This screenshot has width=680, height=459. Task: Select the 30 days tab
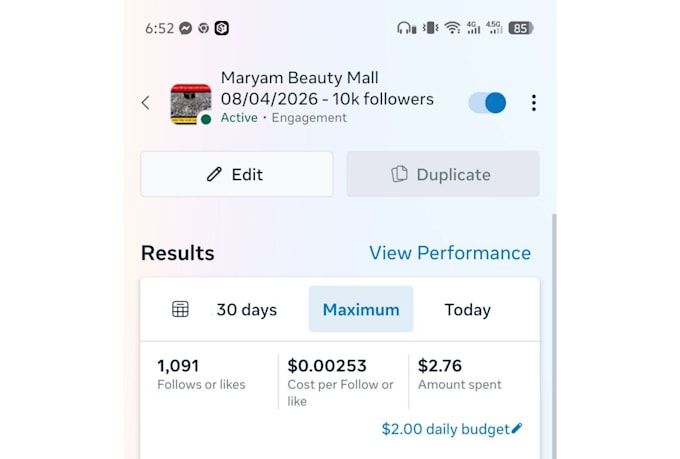(246, 310)
